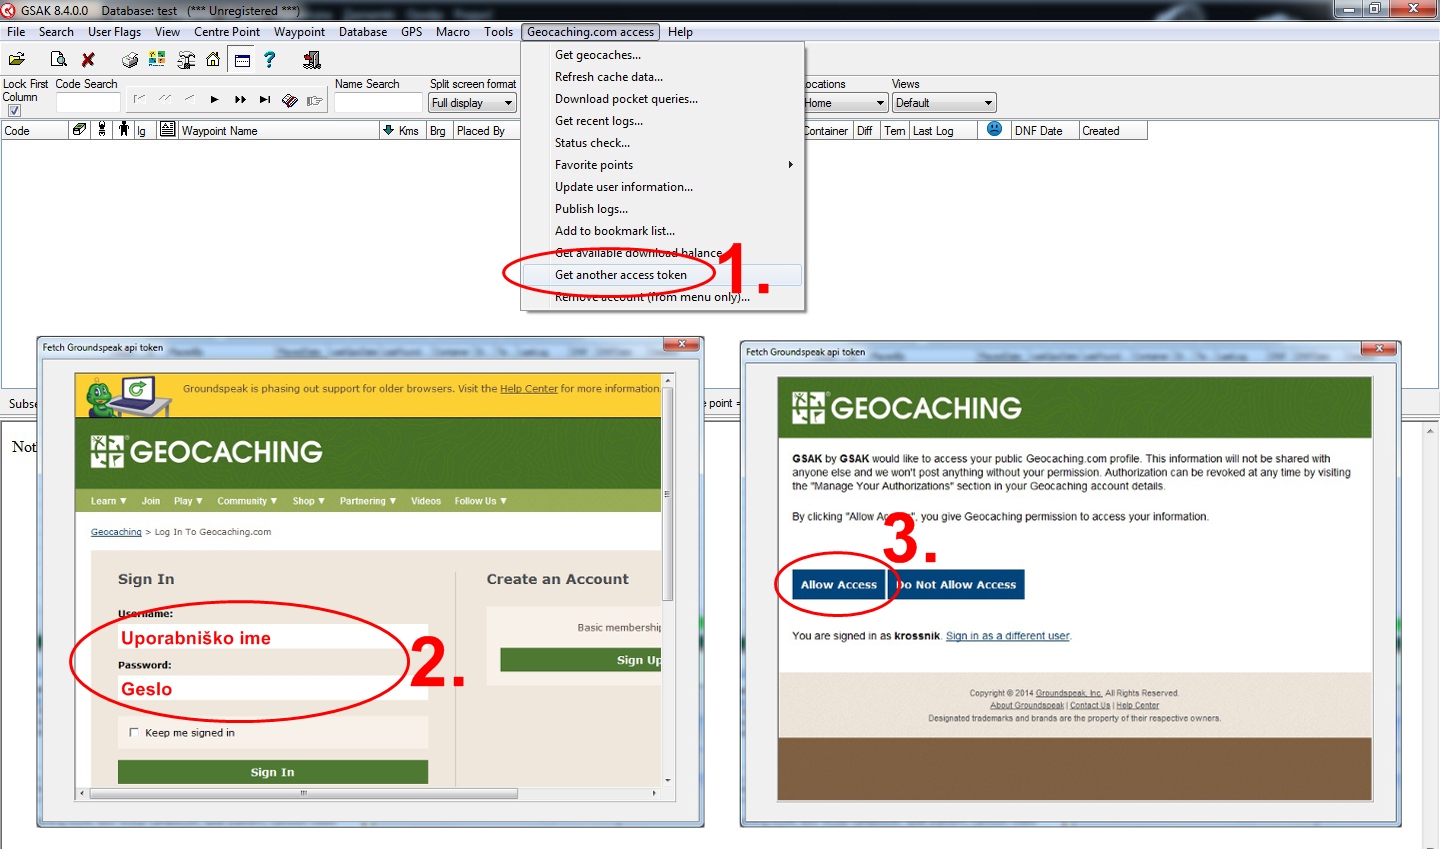1440x849 pixels.
Task: Sort by the box icon column header
Action: click(79, 130)
